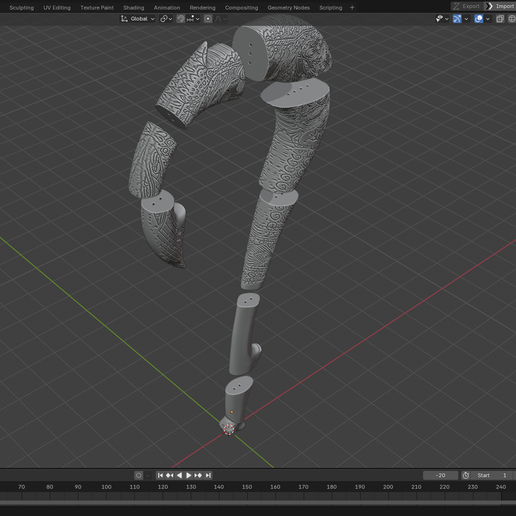Open the snapping options dropdown
Viewport: 516px width, 516px height.
coord(193,19)
